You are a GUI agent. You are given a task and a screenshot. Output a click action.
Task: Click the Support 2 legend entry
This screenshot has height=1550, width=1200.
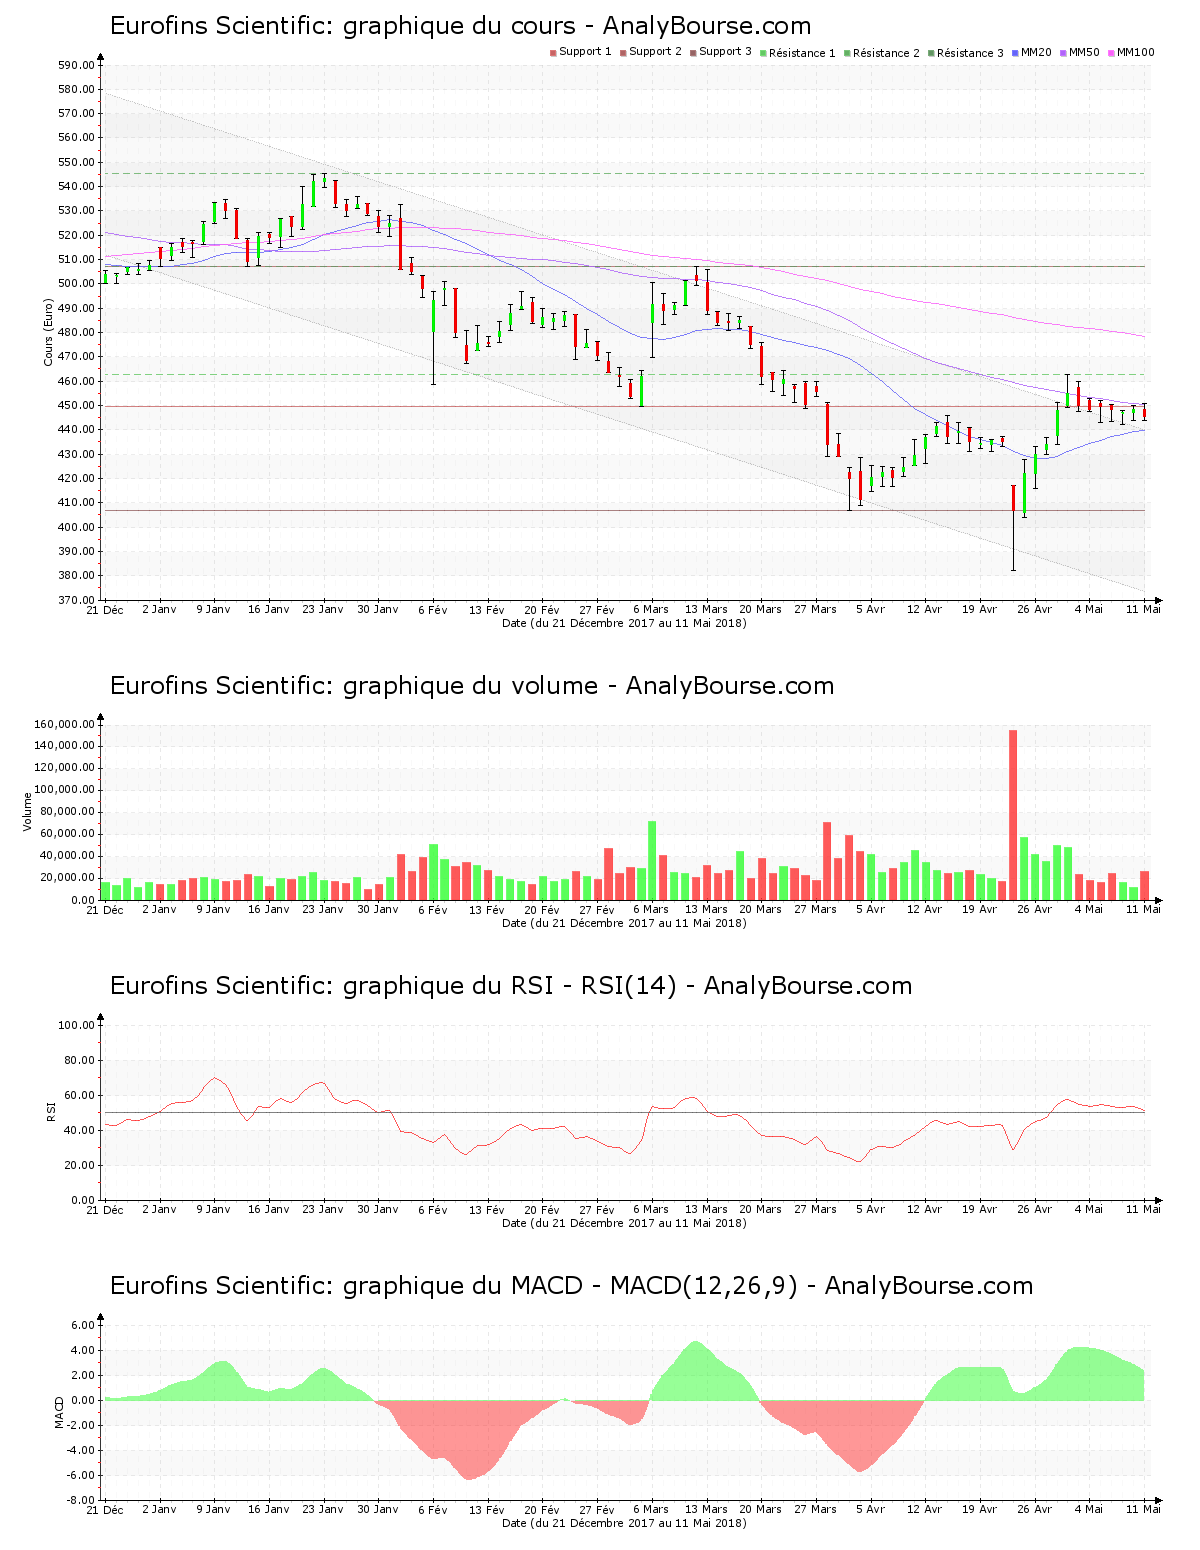(651, 52)
